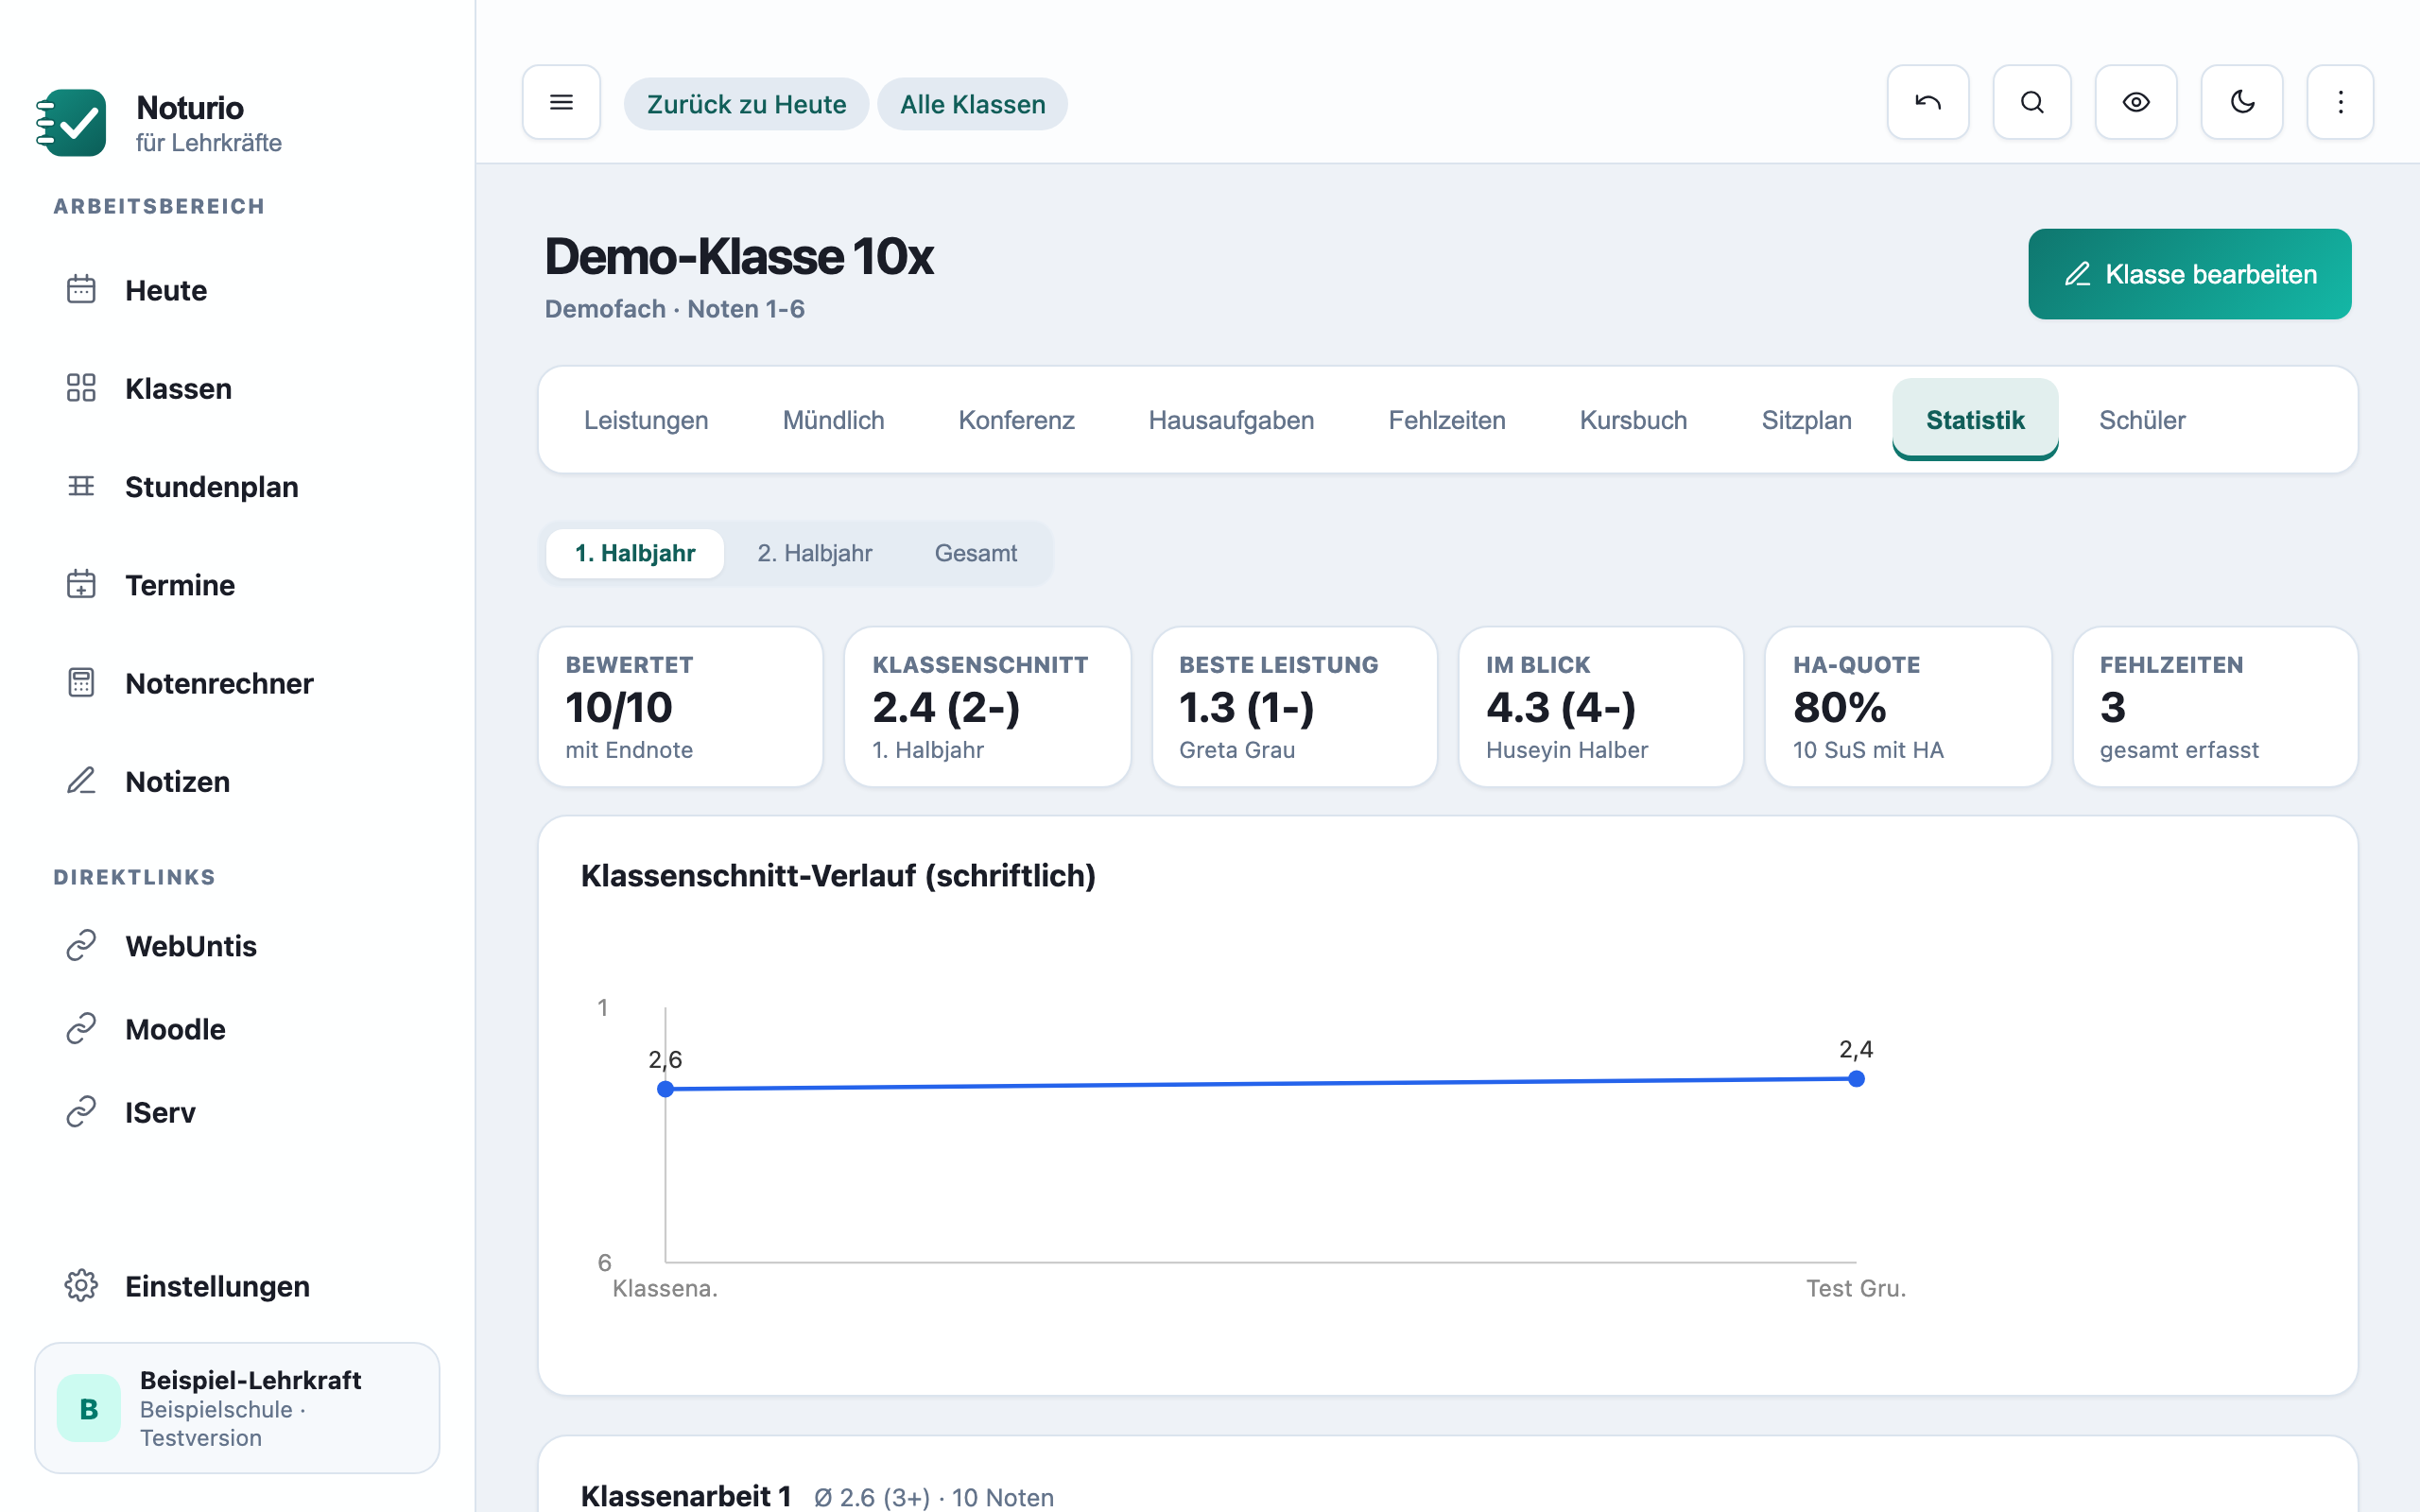Click the chart data point labeled 2,6
Screen dimensions: 2420x1512
point(665,1089)
